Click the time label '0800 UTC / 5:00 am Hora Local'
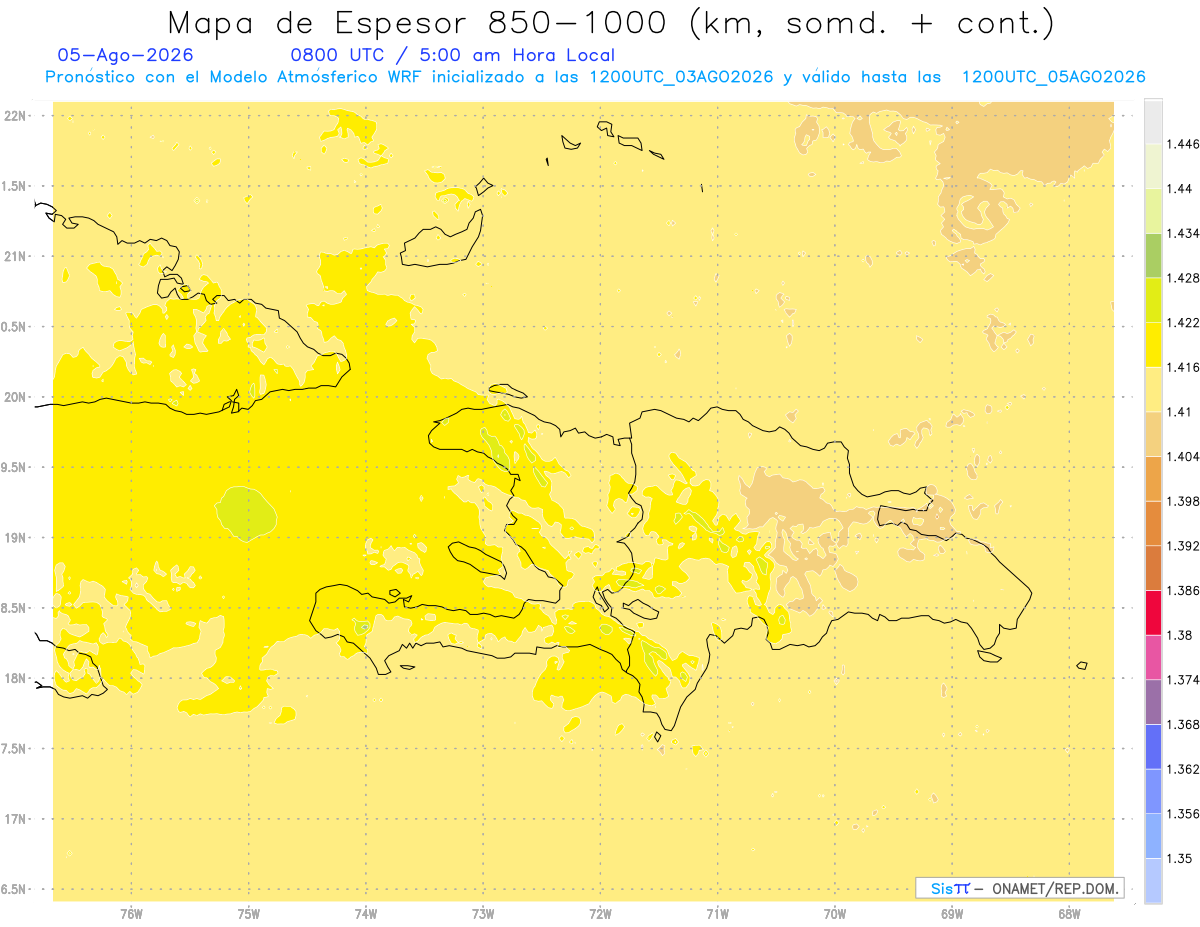1200x927 pixels. coord(452,55)
